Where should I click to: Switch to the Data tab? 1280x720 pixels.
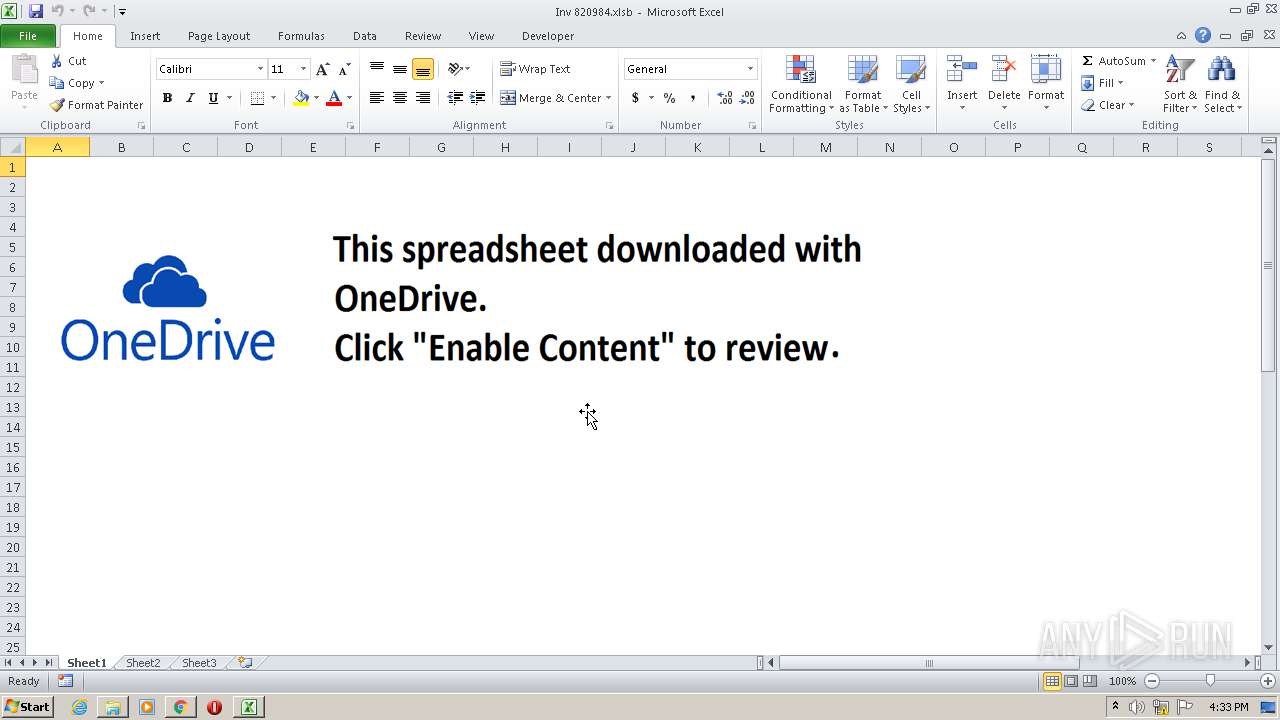coord(365,36)
